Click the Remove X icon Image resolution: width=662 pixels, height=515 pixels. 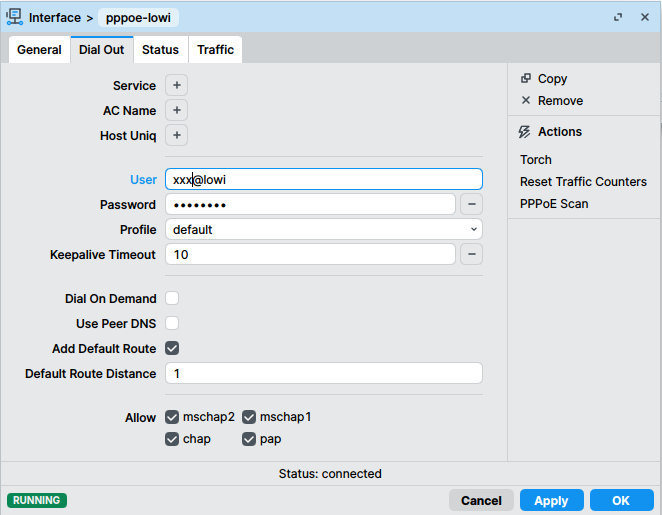click(x=526, y=100)
